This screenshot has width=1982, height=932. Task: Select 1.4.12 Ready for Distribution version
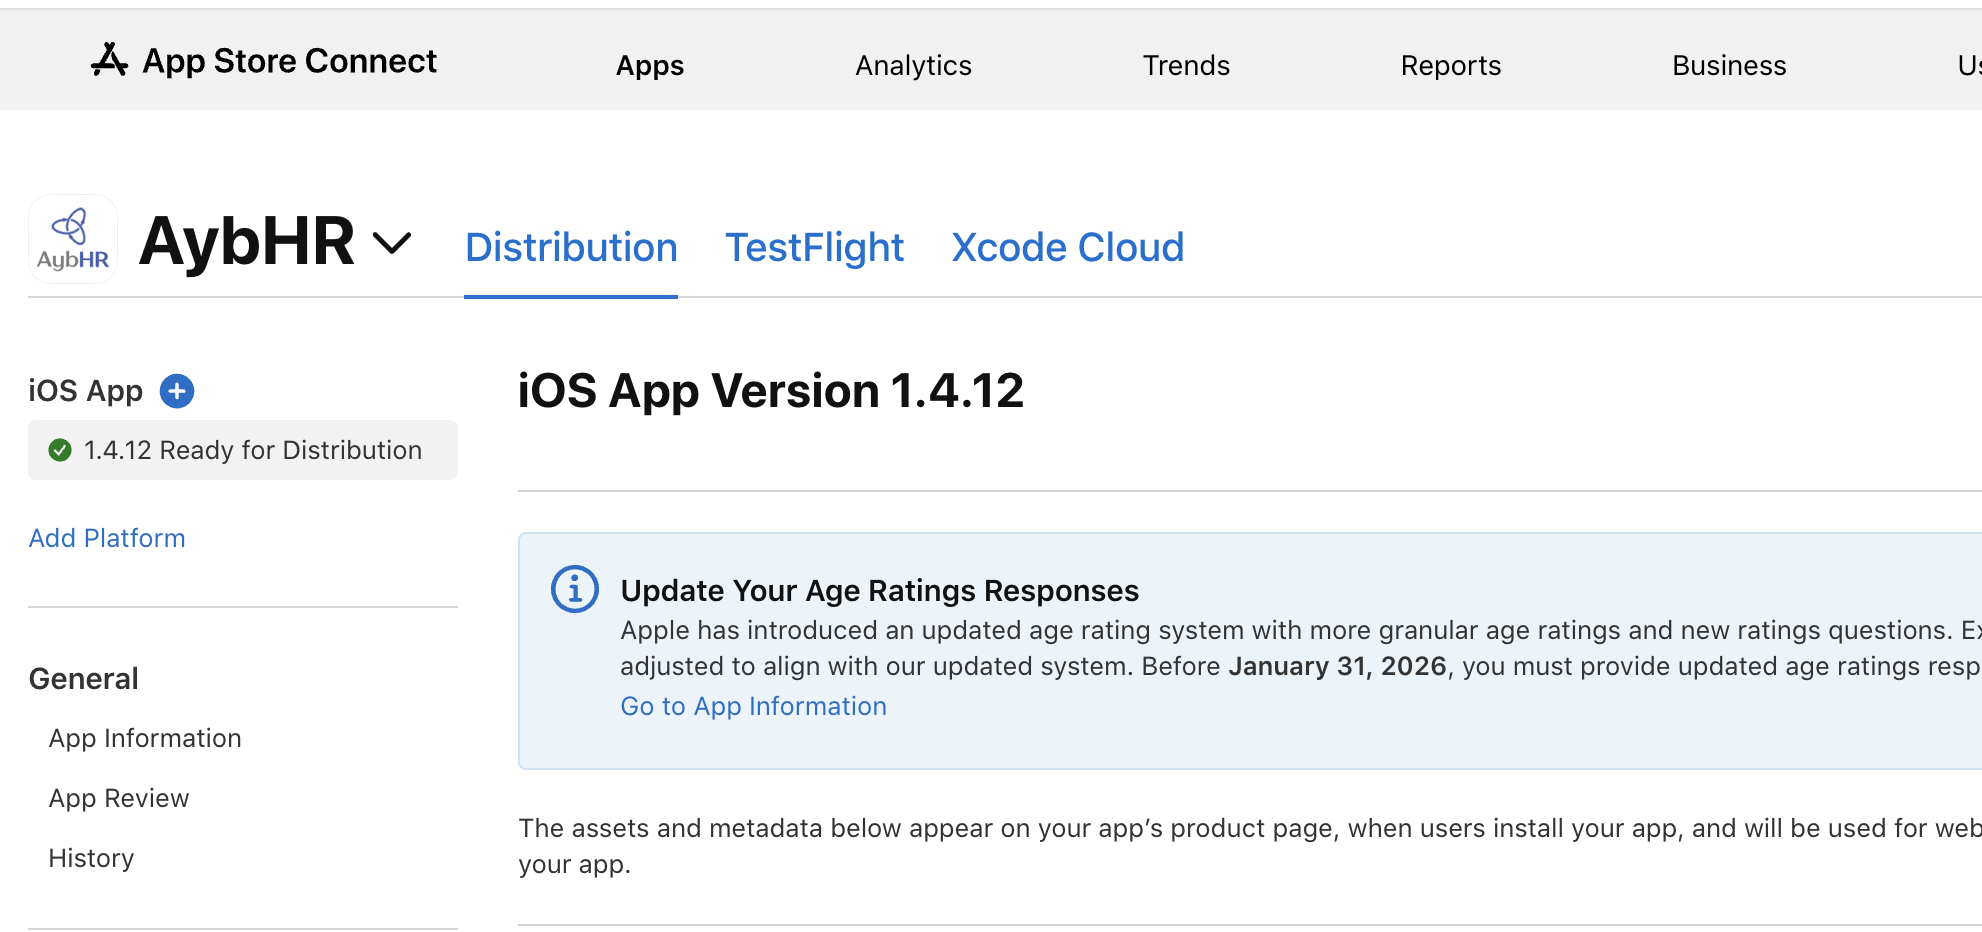pyautogui.click(x=252, y=450)
